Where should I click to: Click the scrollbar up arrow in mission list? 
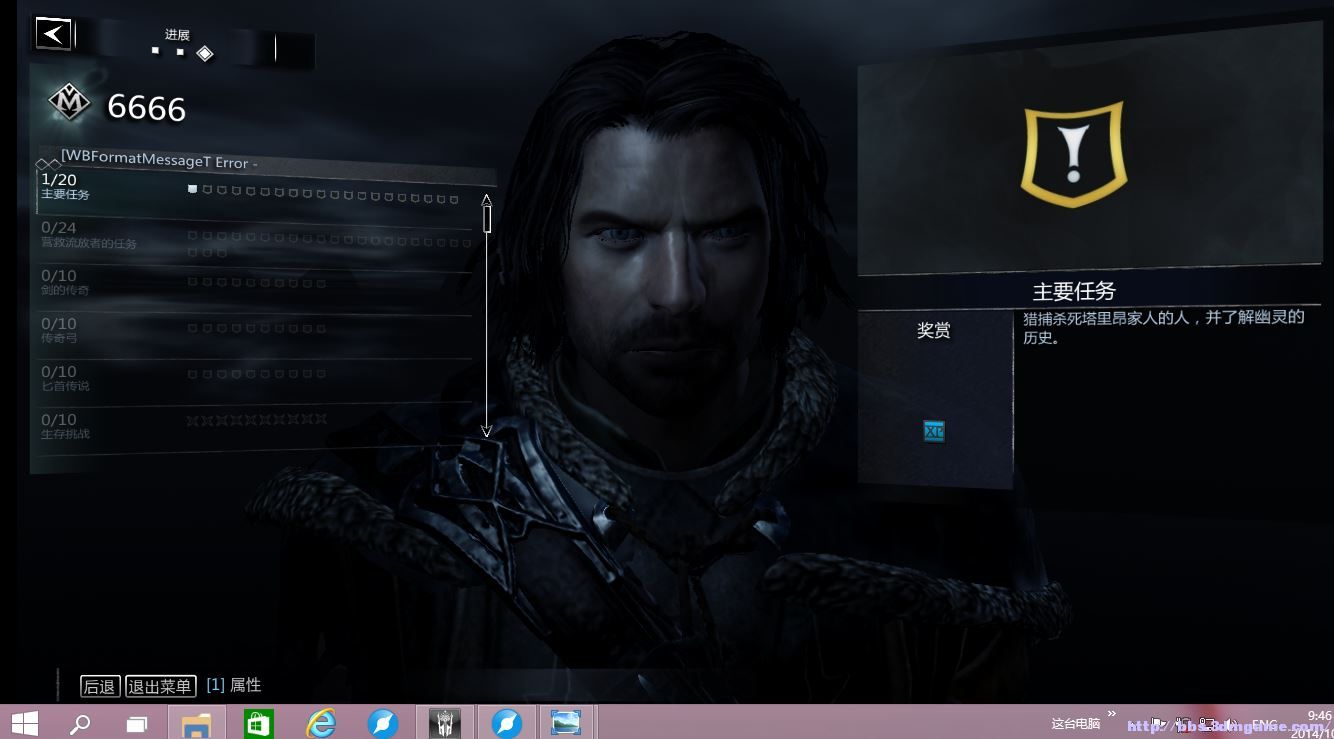pyautogui.click(x=487, y=199)
